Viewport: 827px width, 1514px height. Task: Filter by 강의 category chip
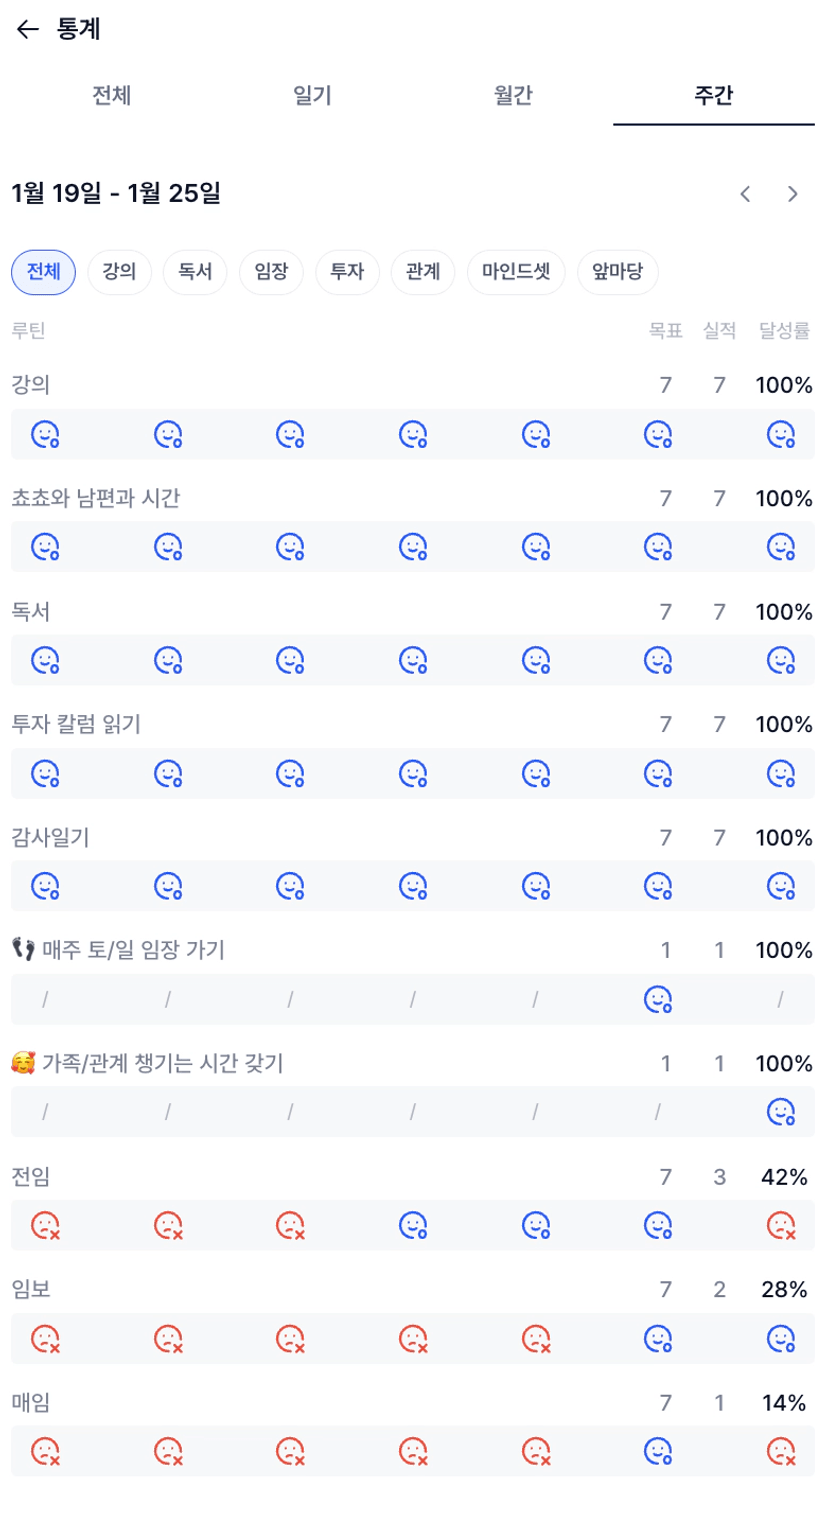pyautogui.click(x=119, y=272)
